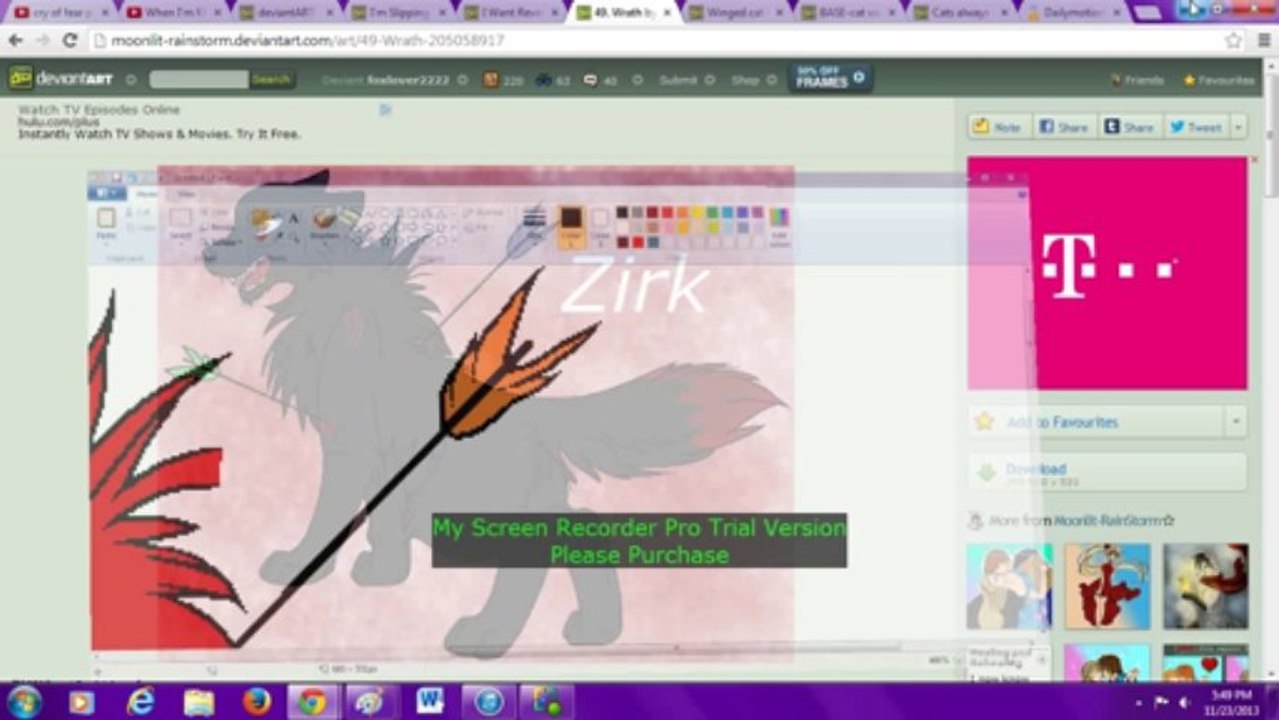
Task: Open the Paint line Size dropdown
Action: (x=535, y=224)
